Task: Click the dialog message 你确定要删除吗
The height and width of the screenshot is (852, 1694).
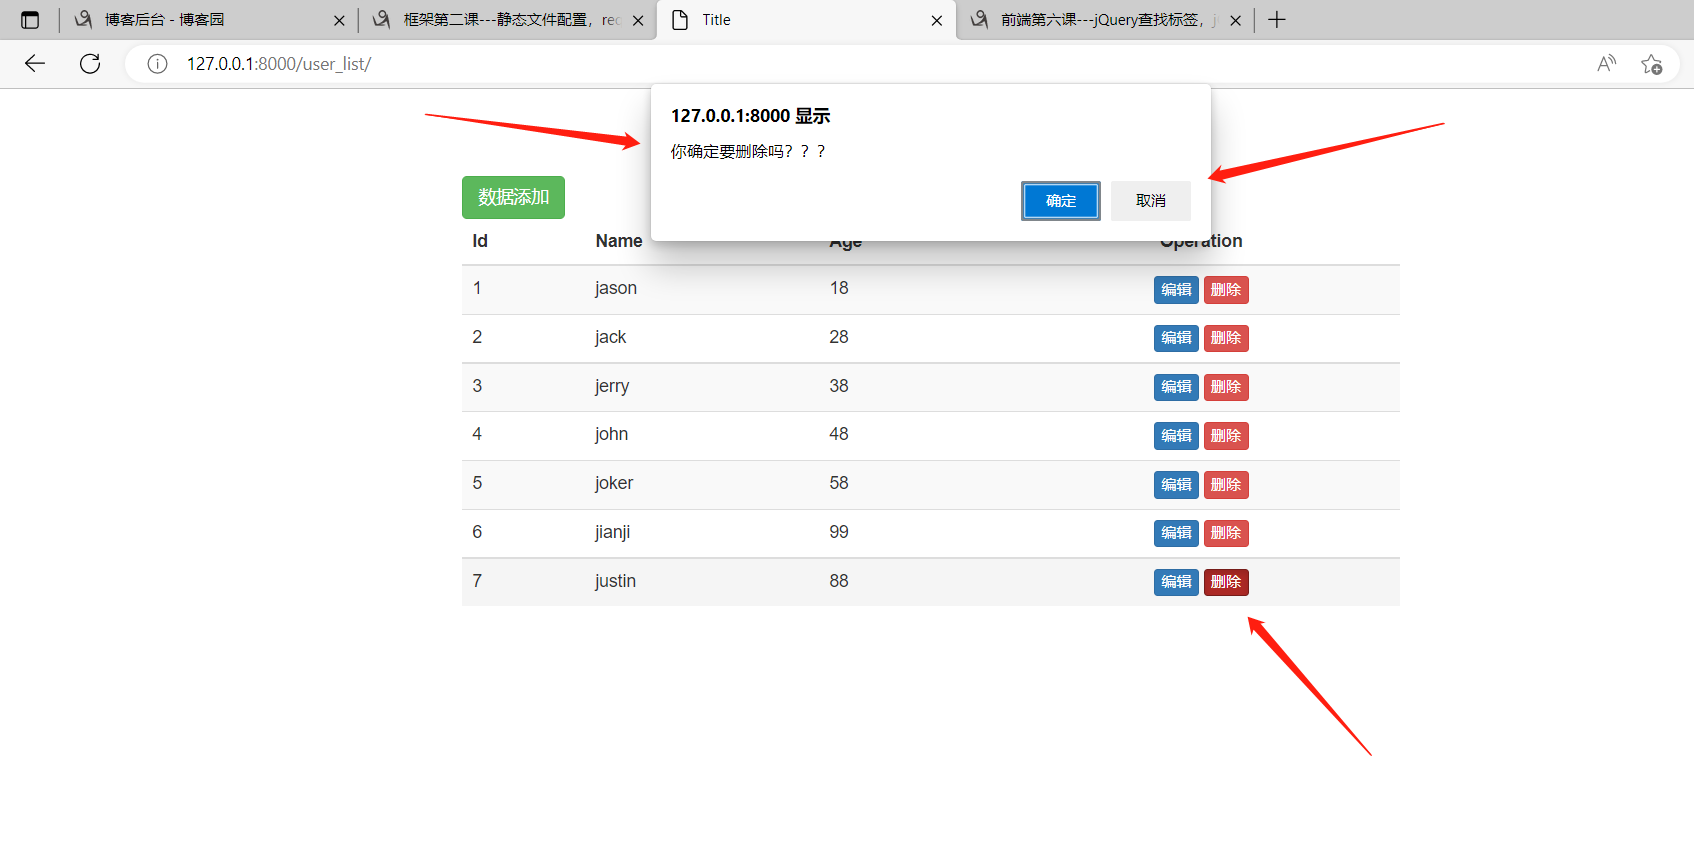Action: 748,151
